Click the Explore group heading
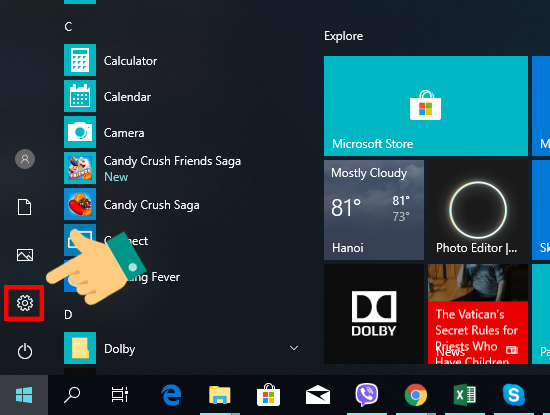This screenshot has width=550, height=415. [343, 36]
